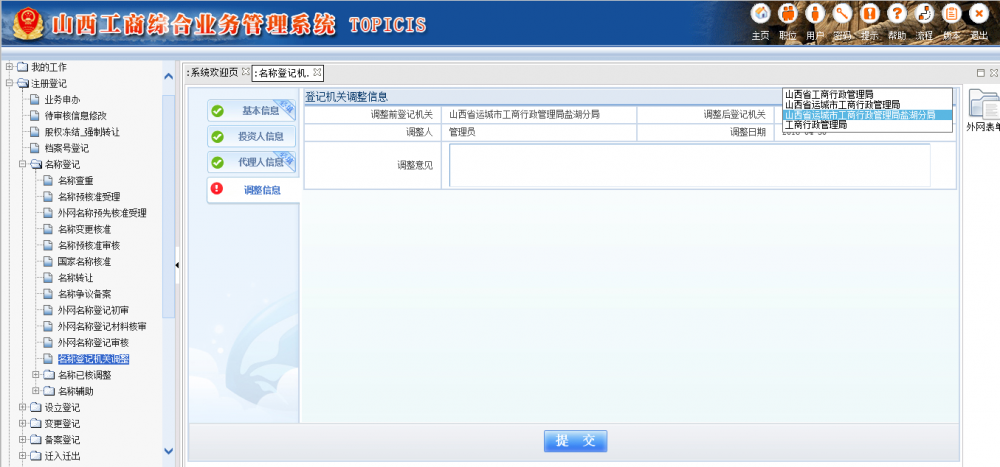
Task: Expand the 名称已核调整 tree node
Action: (35, 375)
